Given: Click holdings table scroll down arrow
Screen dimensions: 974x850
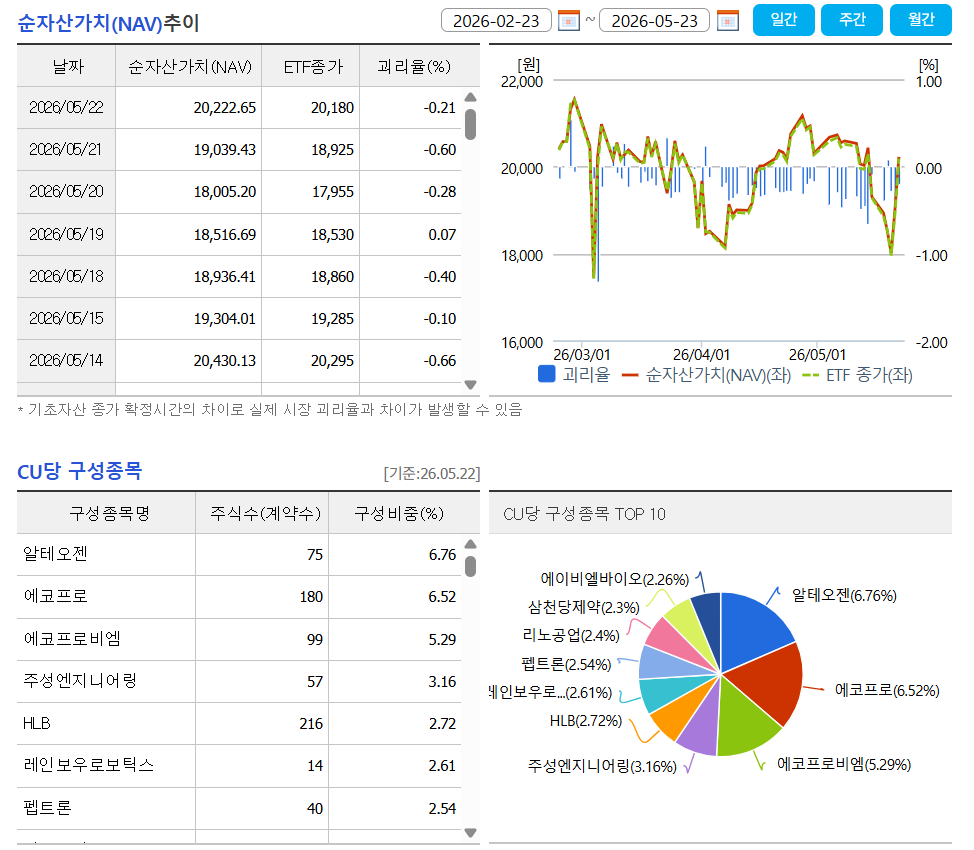Looking at the screenshot, I should point(470,833).
